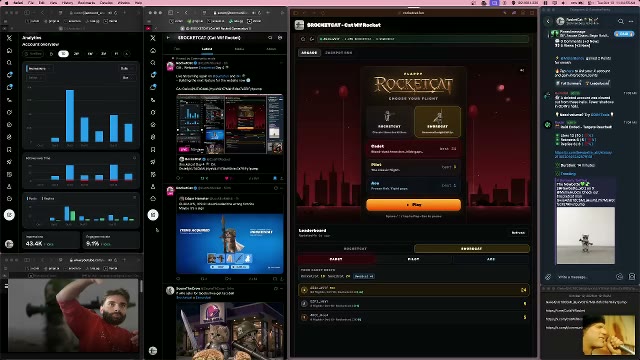Open Home in the Analytics window sidebar

pyautogui.click(x=9, y=50)
